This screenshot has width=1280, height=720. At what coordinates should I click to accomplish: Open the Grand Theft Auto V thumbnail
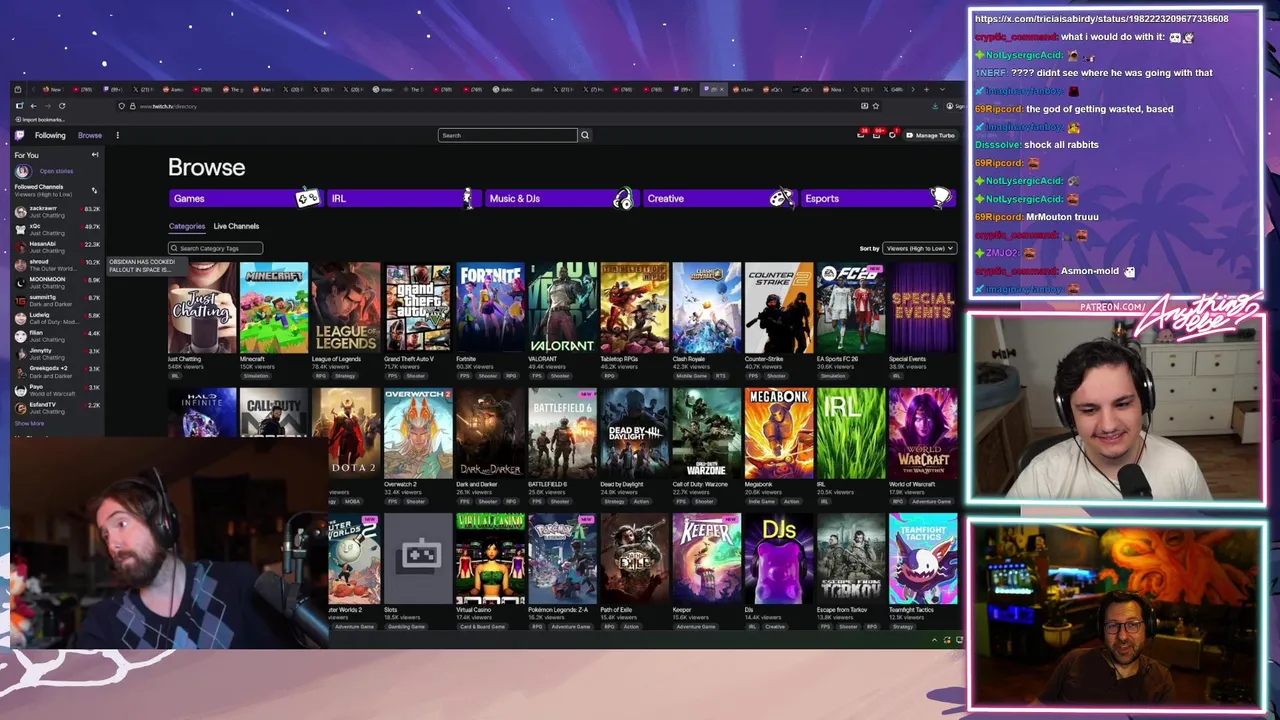coord(418,308)
